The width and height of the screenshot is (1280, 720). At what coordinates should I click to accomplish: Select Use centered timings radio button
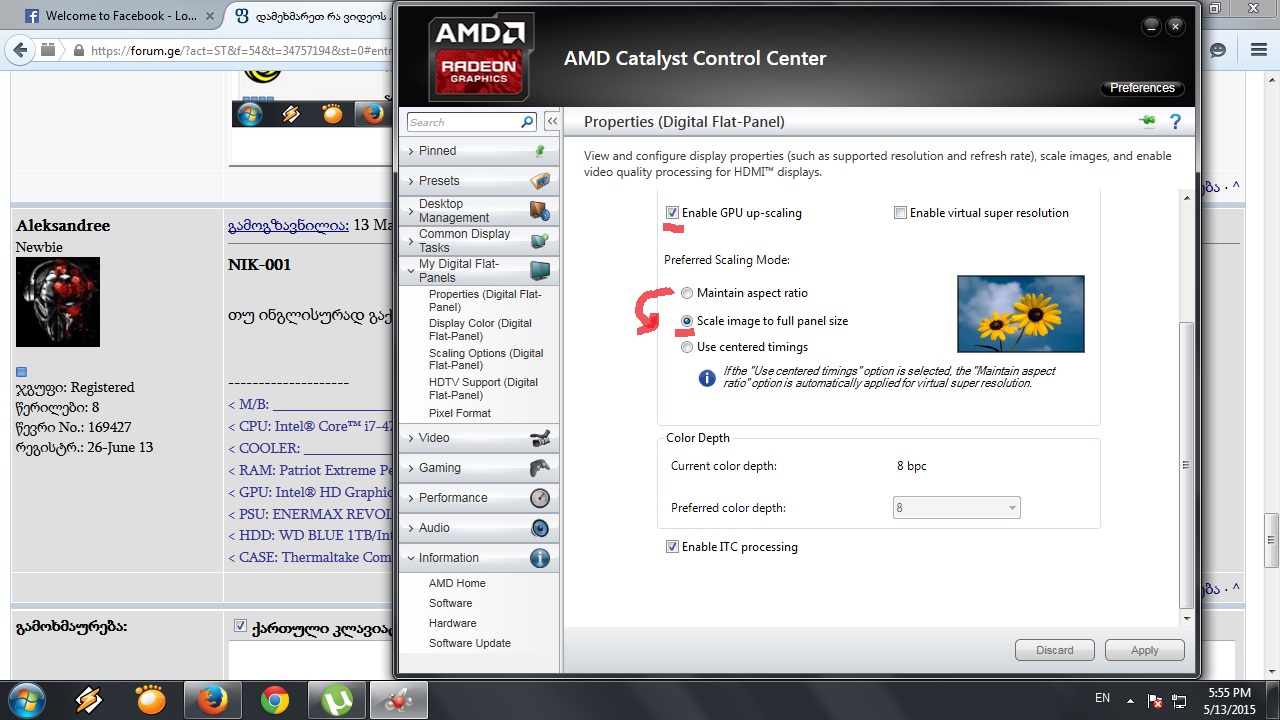tap(686, 347)
